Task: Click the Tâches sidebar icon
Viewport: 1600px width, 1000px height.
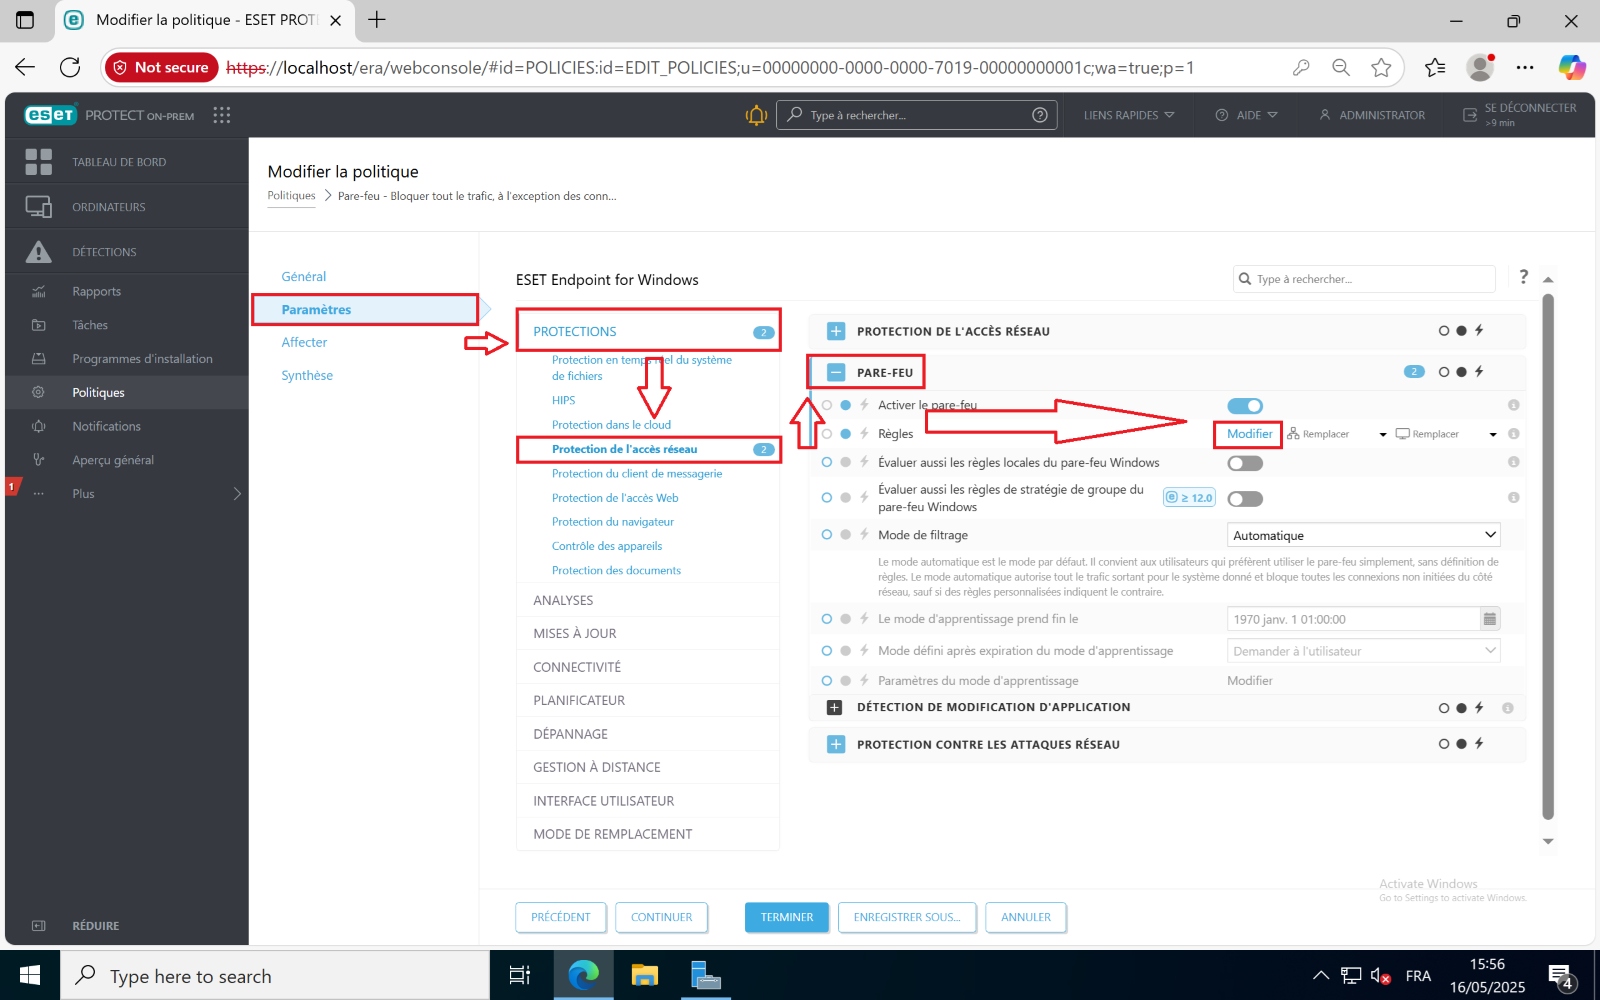Action: pos(39,325)
